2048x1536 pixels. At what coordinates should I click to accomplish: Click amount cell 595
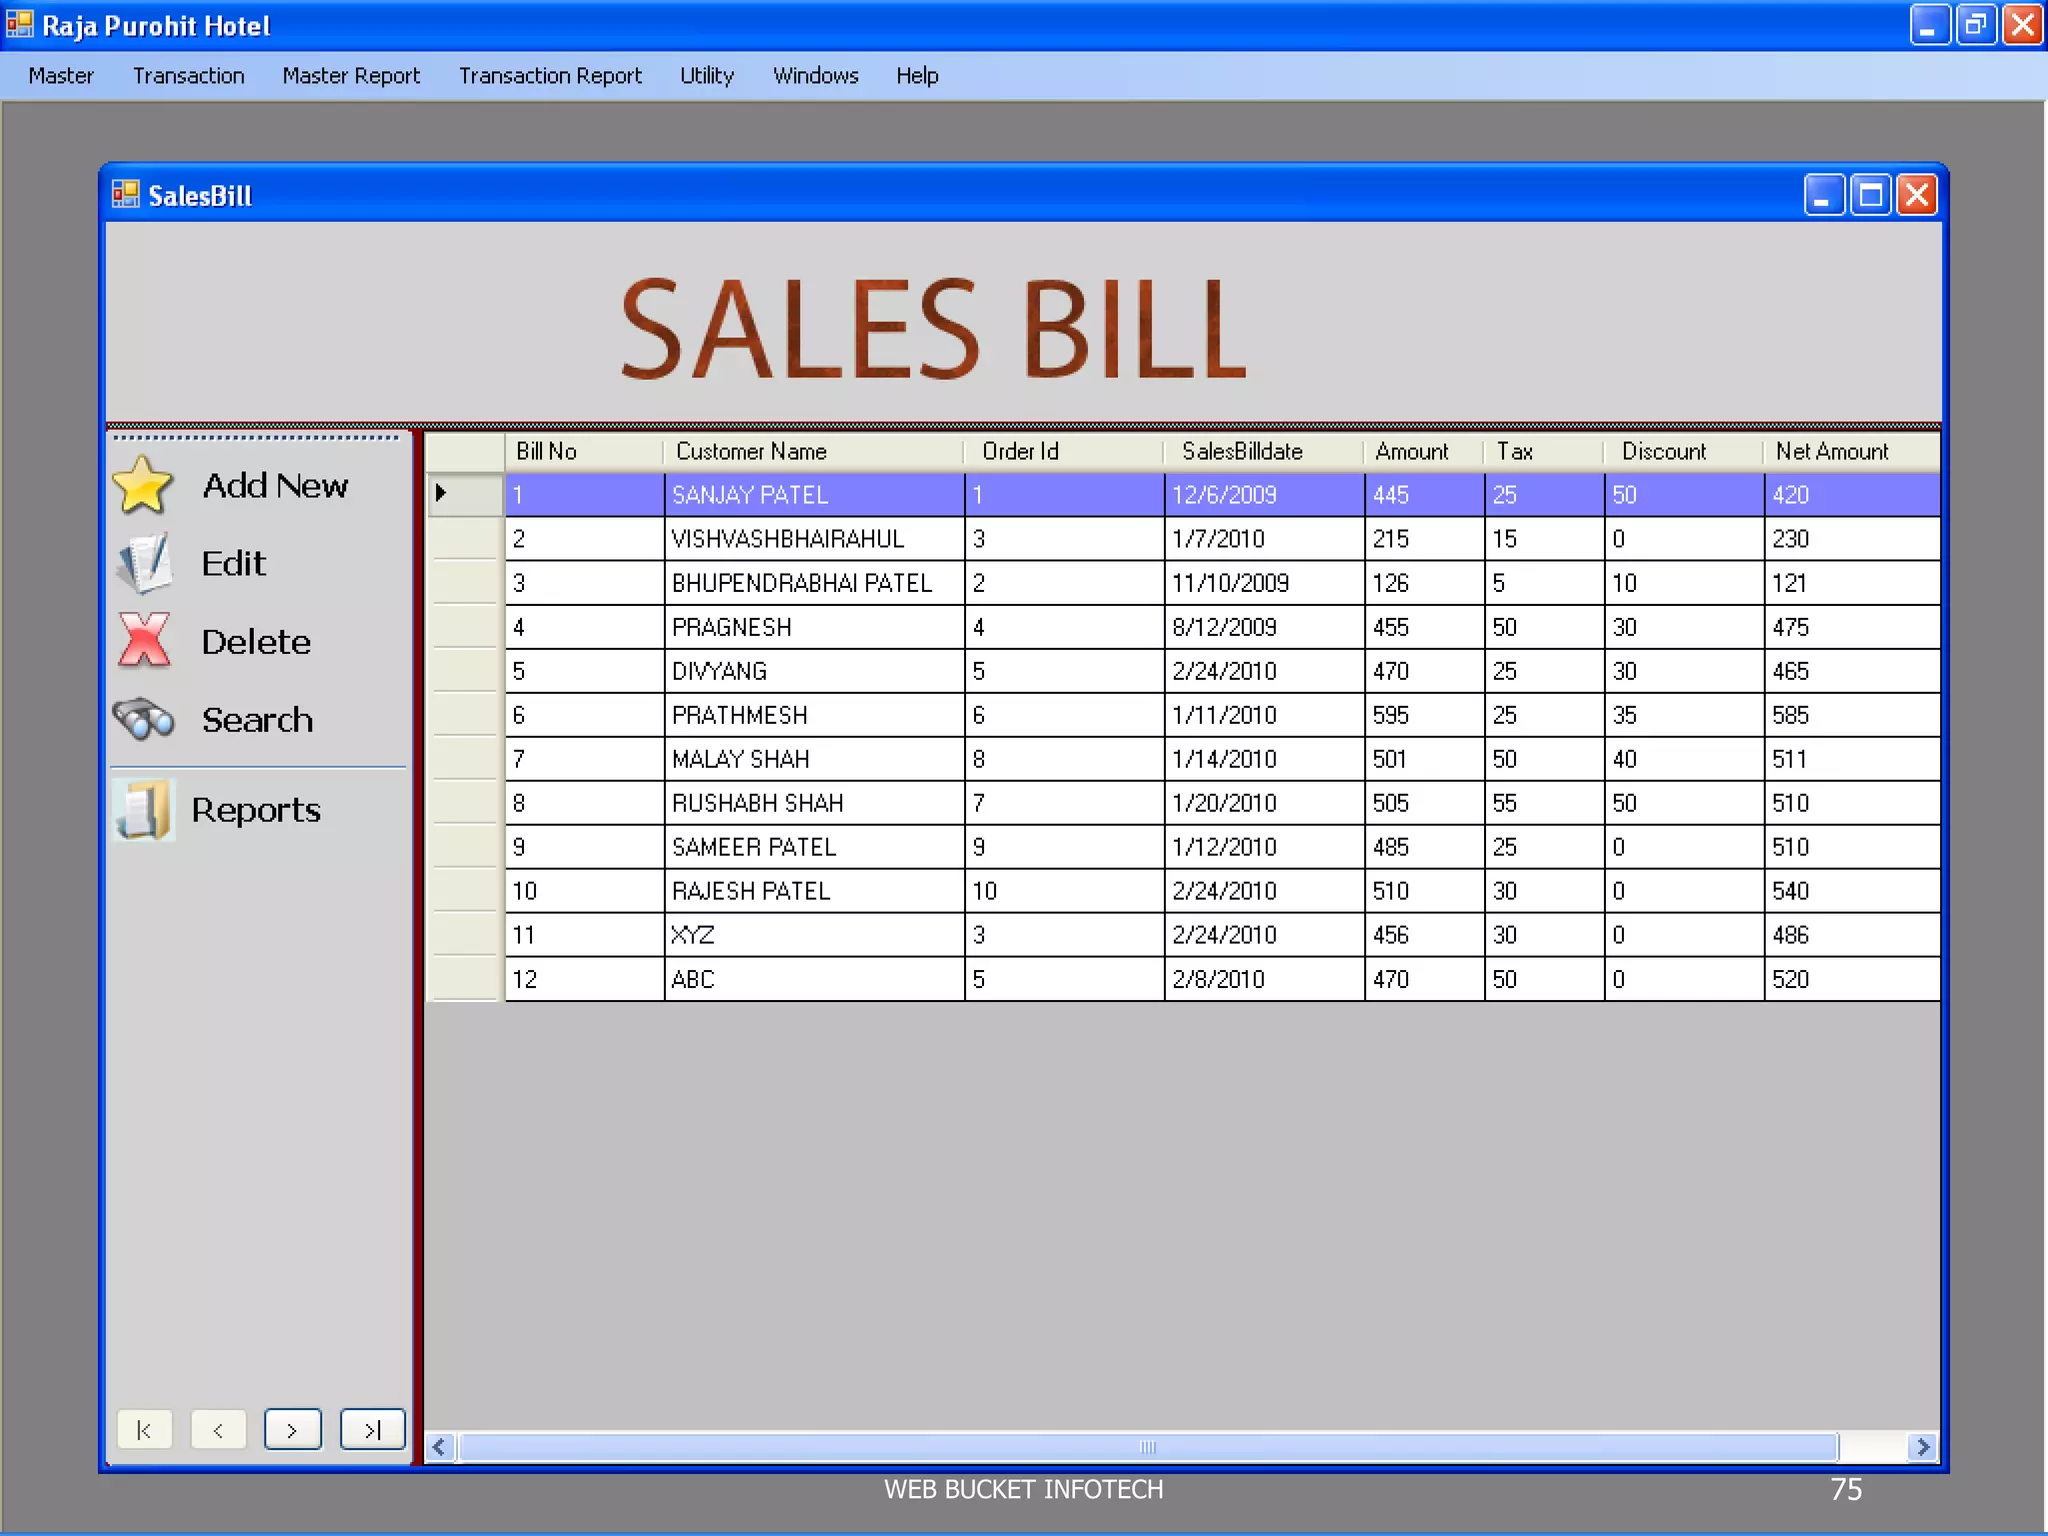click(1424, 715)
